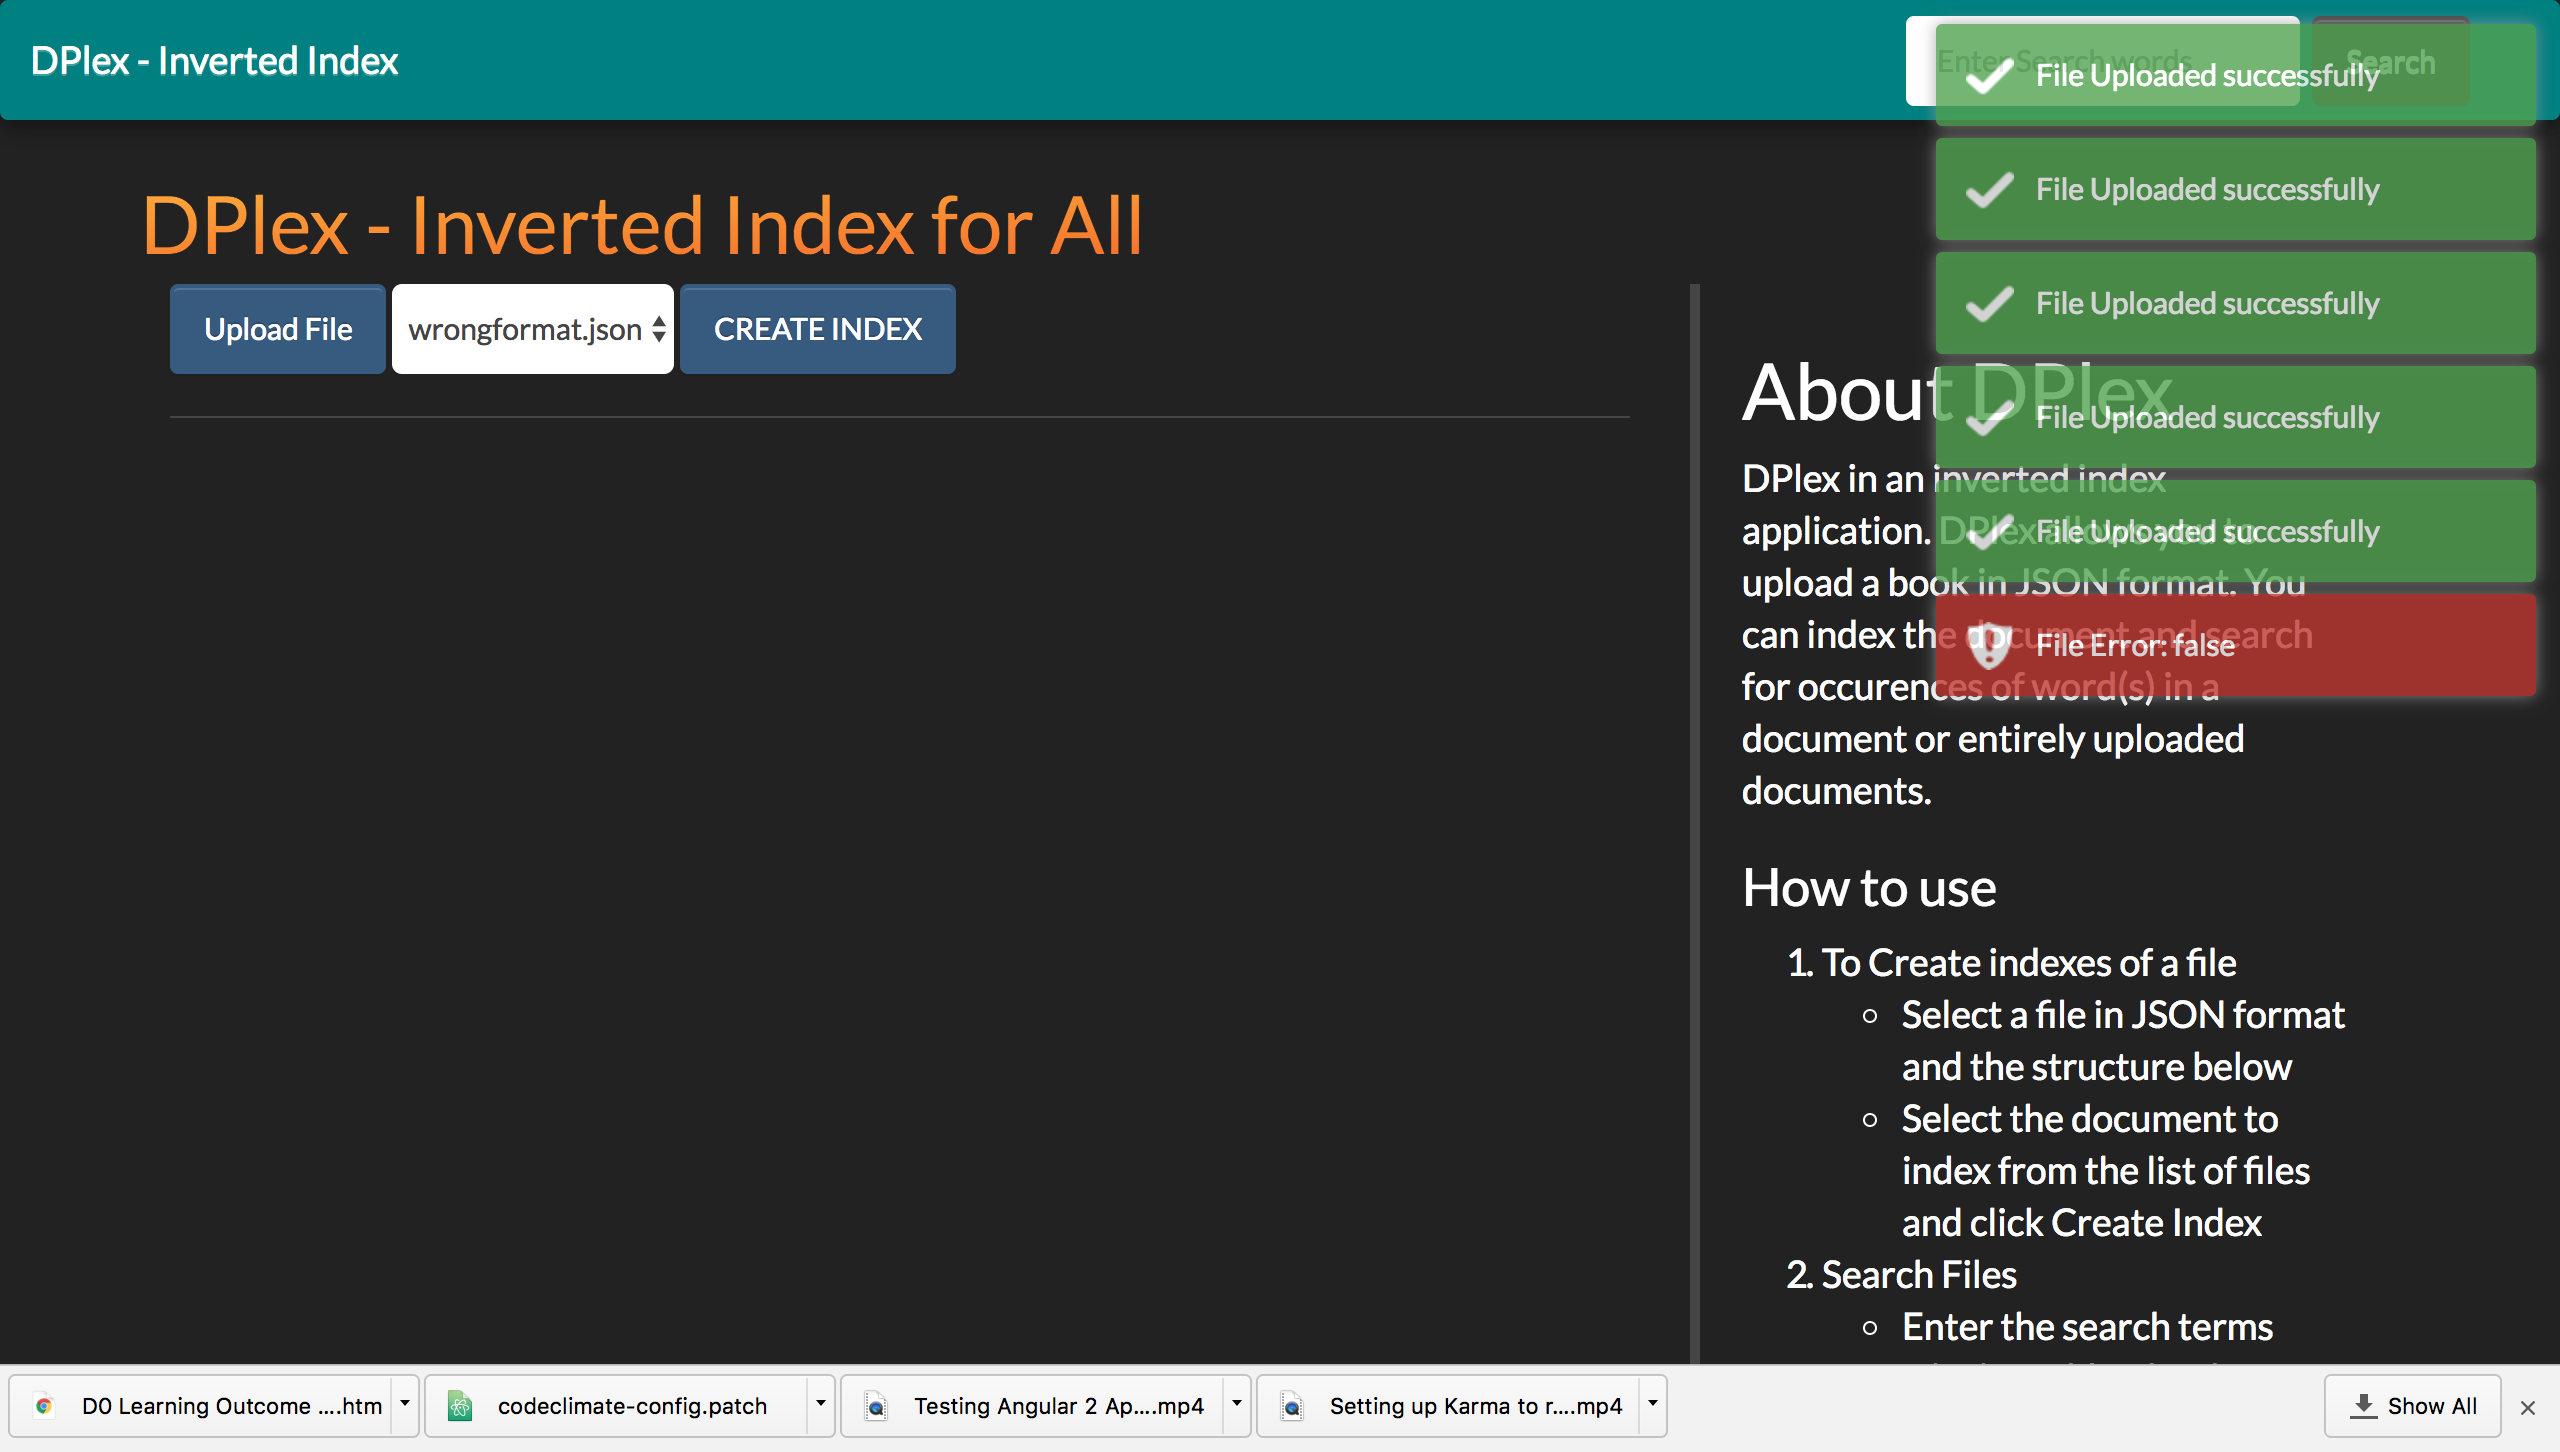Click the checkmark icon on top notification
The height and width of the screenshot is (1452, 2560).
(x=1989, y=74)
